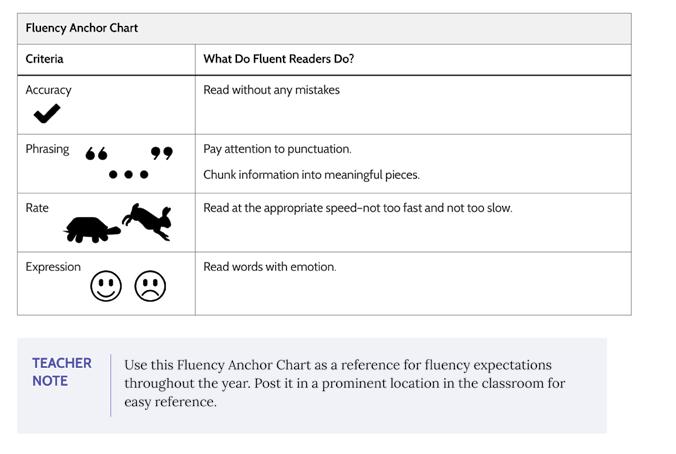Click "Chunk information into meaningful pieces." line
The height and width of the screenshot is (454, 676).
311,175
